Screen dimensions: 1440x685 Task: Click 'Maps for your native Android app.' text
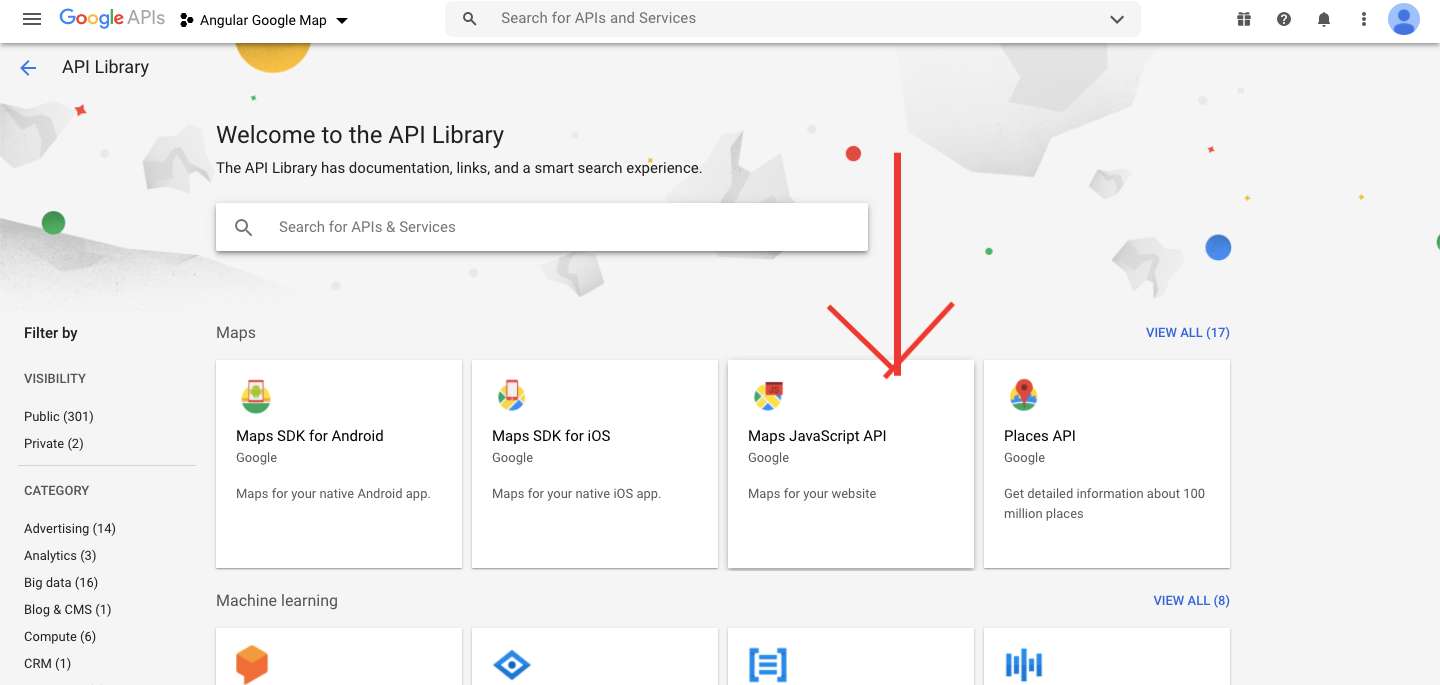333,494
